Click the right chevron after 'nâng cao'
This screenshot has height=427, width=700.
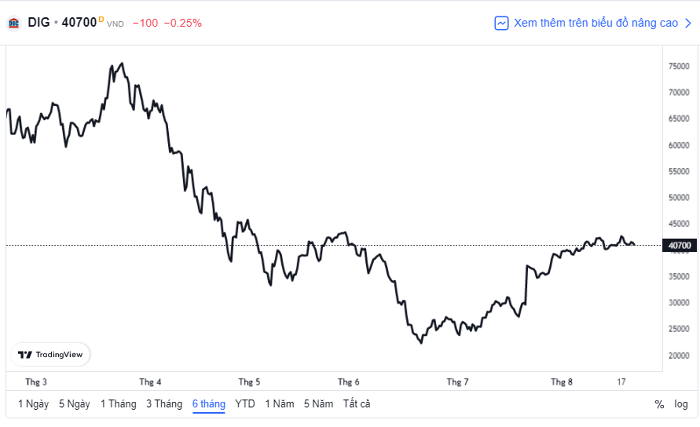[x=688, y=23]
